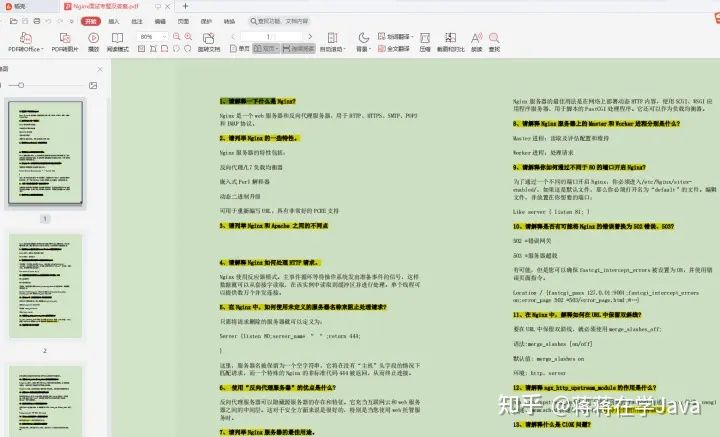
Task: Open the 划词翻译 dropdown
Action: [x=396, y=36]
